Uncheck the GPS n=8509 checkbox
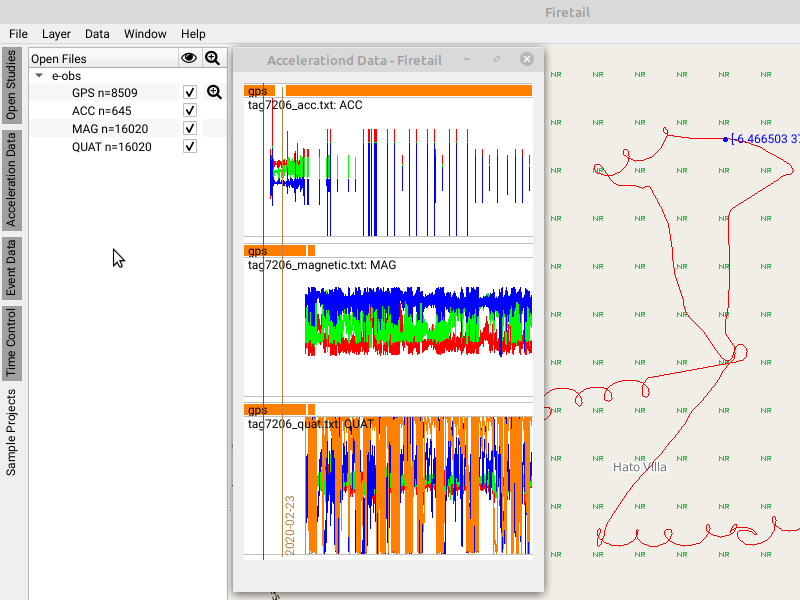 pos(189,92)
